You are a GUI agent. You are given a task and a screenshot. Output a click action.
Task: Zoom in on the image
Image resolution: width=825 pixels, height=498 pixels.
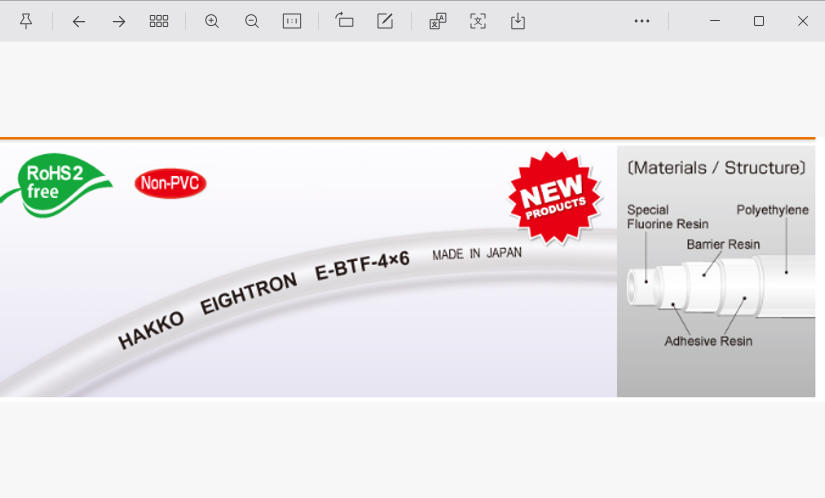point(212,21)
